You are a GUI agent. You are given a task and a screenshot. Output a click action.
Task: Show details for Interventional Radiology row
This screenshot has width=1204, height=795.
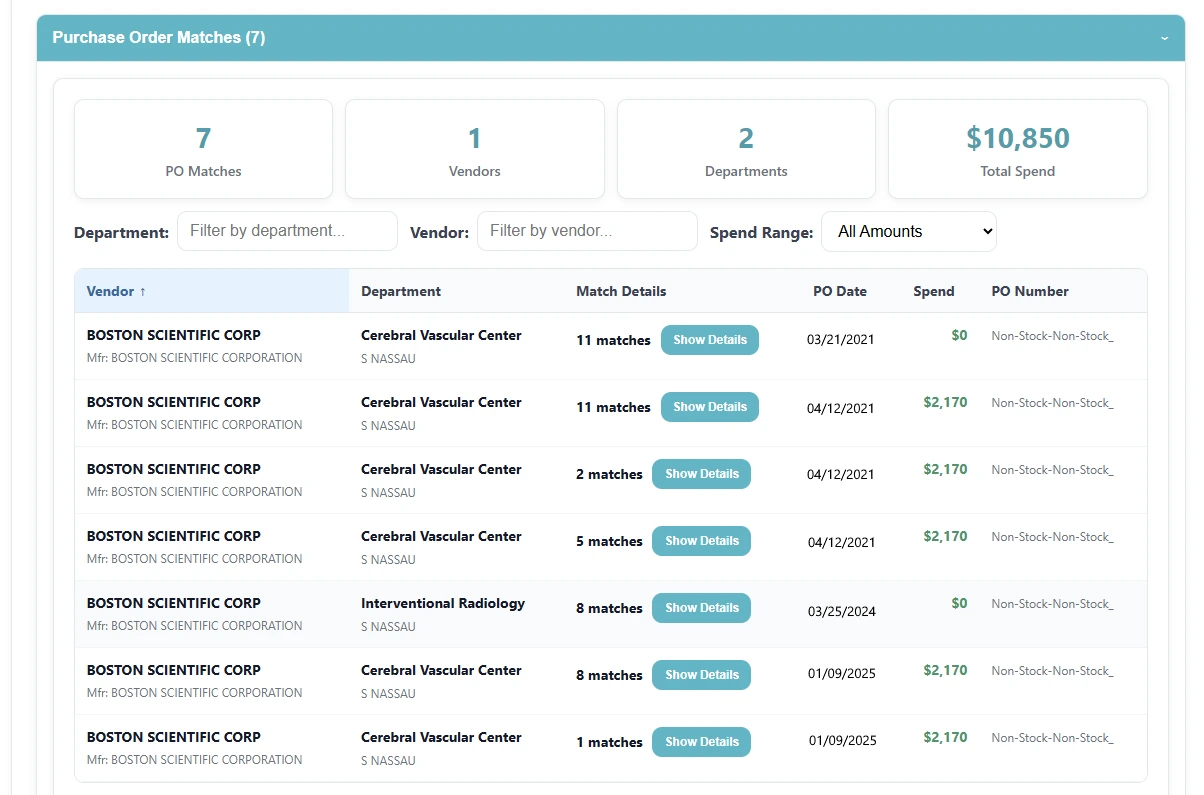click(x=701, y=608)
